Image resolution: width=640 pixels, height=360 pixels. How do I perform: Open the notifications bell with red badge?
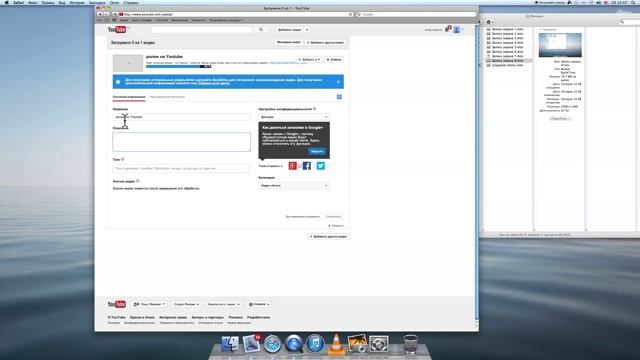(448, 29)
